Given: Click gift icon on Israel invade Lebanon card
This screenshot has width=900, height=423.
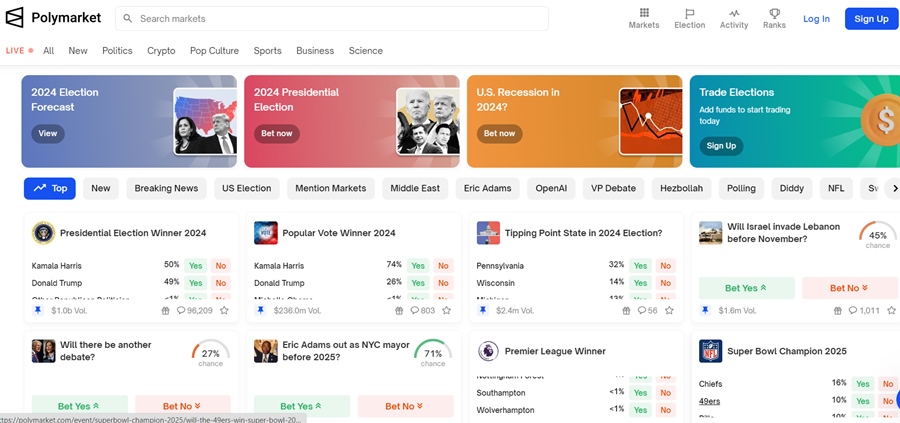Looking at the screenshot, I should tap(838, 311).
